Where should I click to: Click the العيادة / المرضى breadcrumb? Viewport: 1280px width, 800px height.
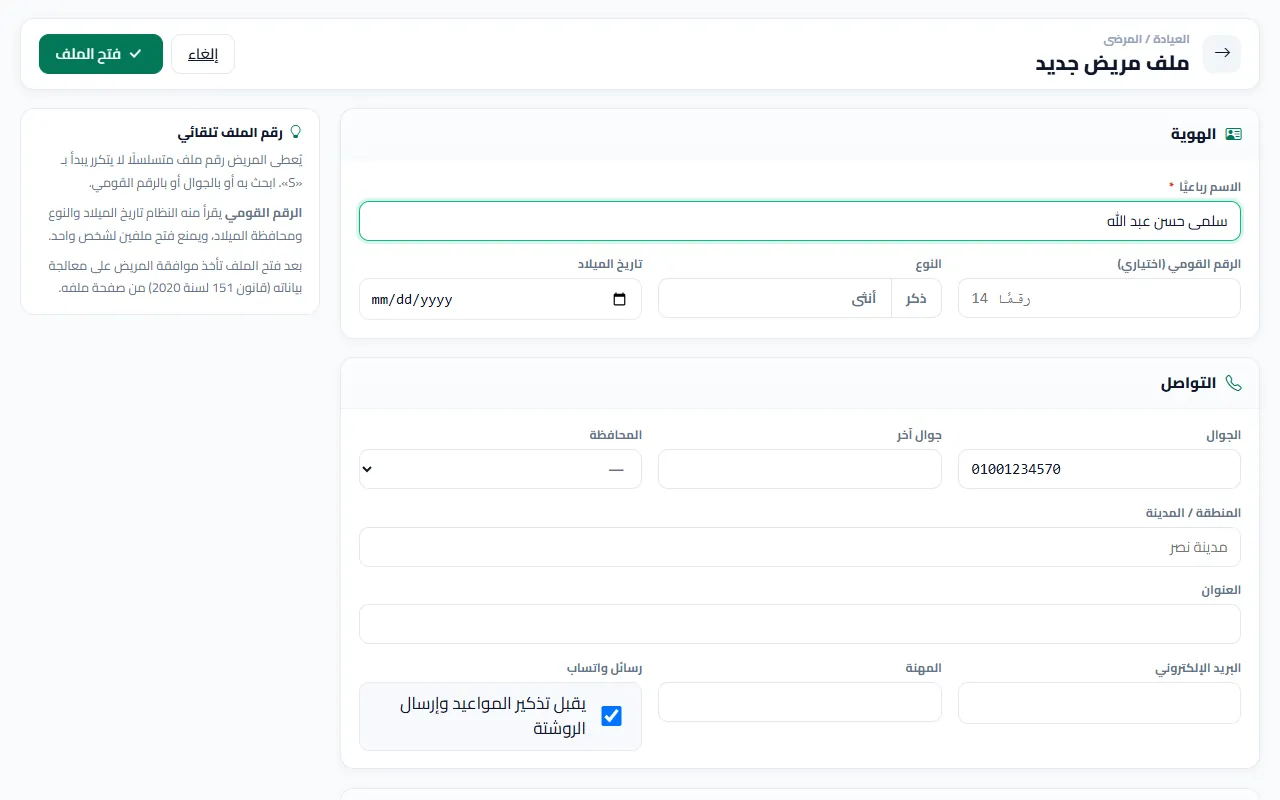(x=1146, y=39)
